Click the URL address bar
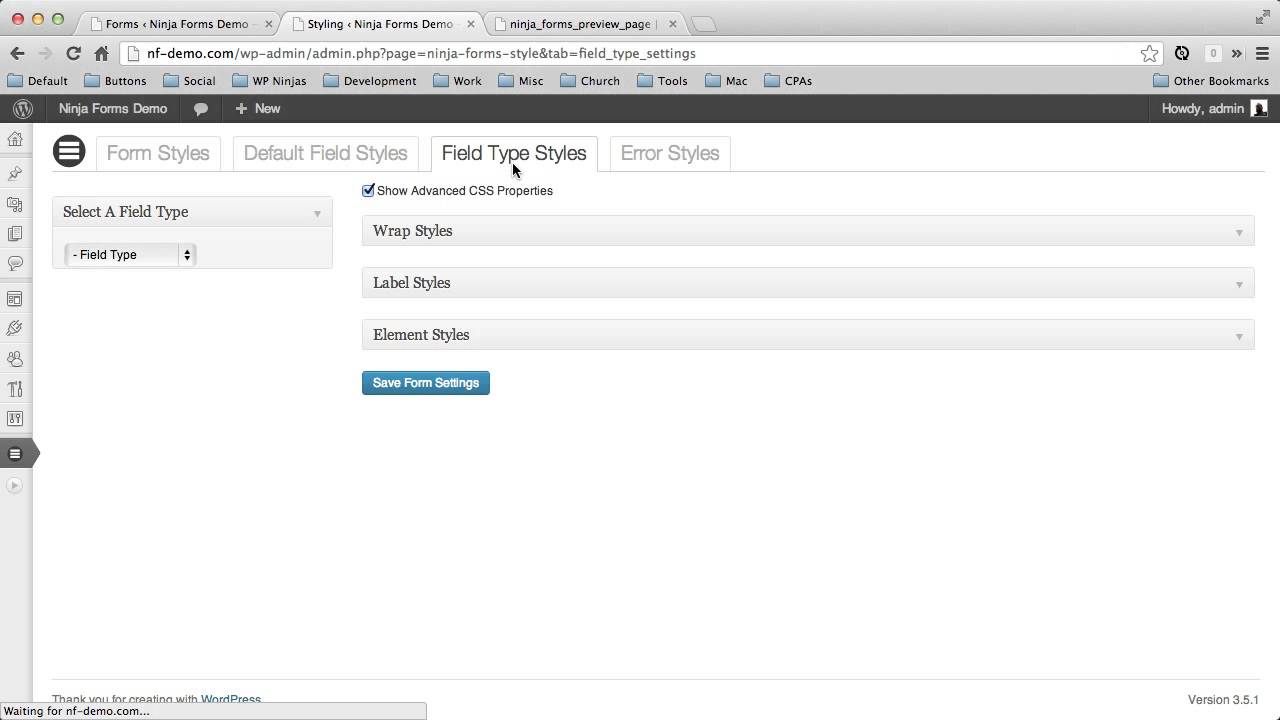The image size is (1280, 720). pyautogui.click(x=640, y=54)
